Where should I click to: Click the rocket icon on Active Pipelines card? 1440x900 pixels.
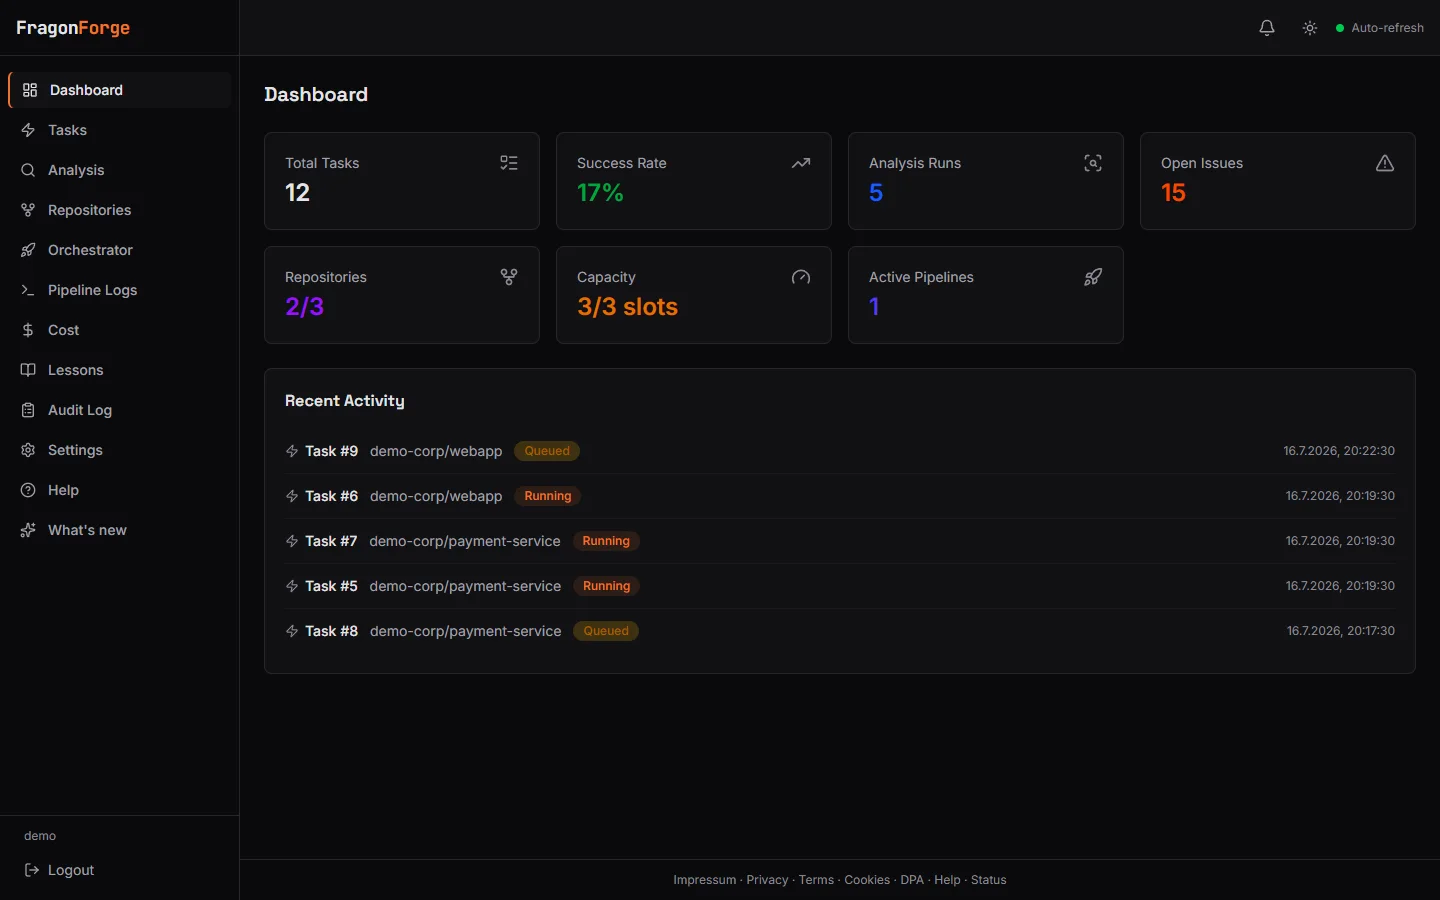[x=1093, y=277]
